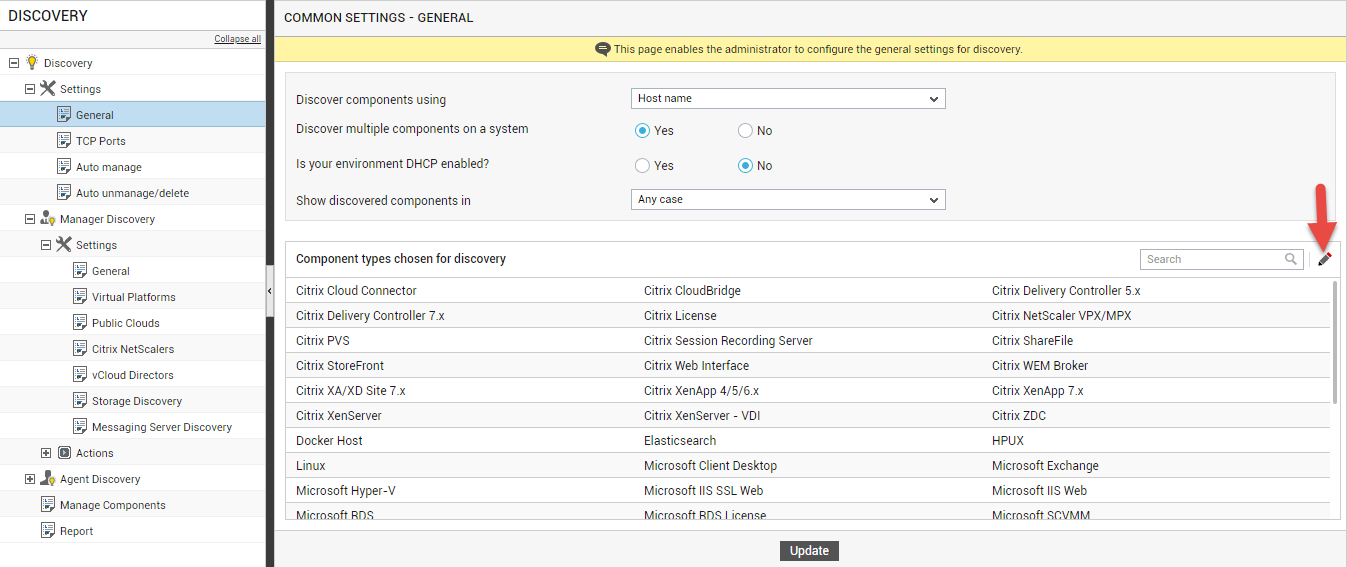This screenshot has height=567, width=1347.
Task: Open the Discover components using dropdown
Action: [788, 99]
